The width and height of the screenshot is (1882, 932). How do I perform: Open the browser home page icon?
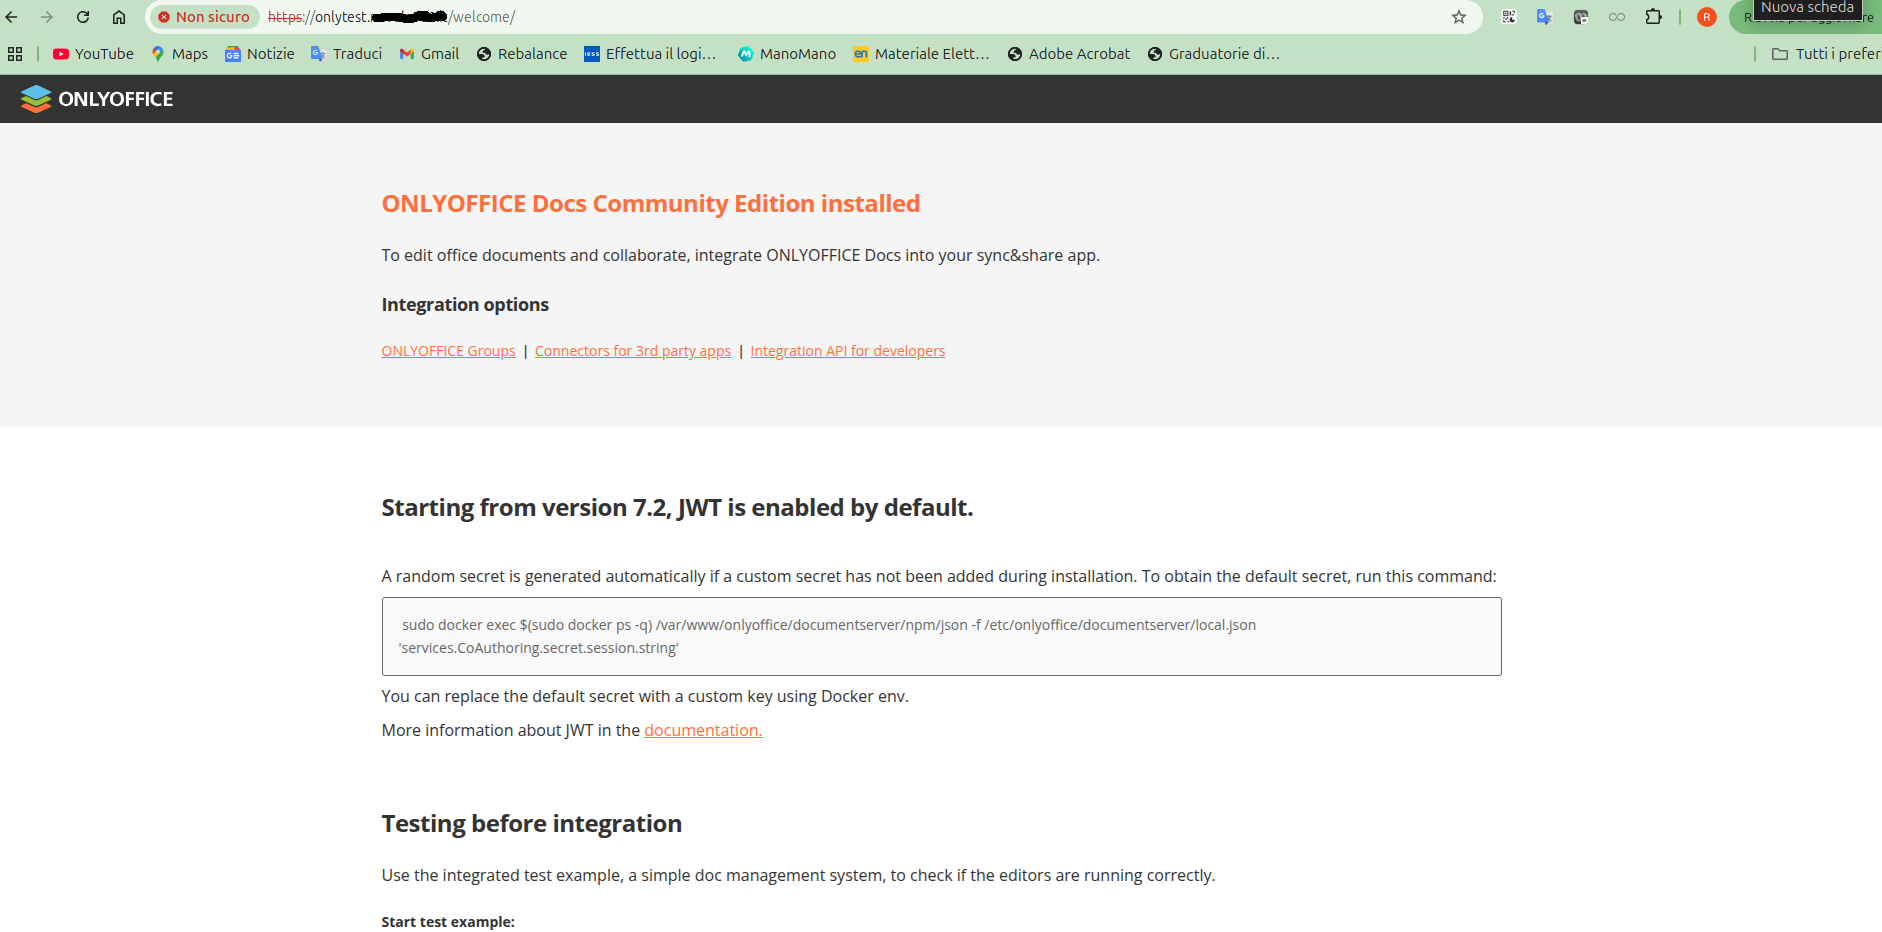(x=119, y=17)
